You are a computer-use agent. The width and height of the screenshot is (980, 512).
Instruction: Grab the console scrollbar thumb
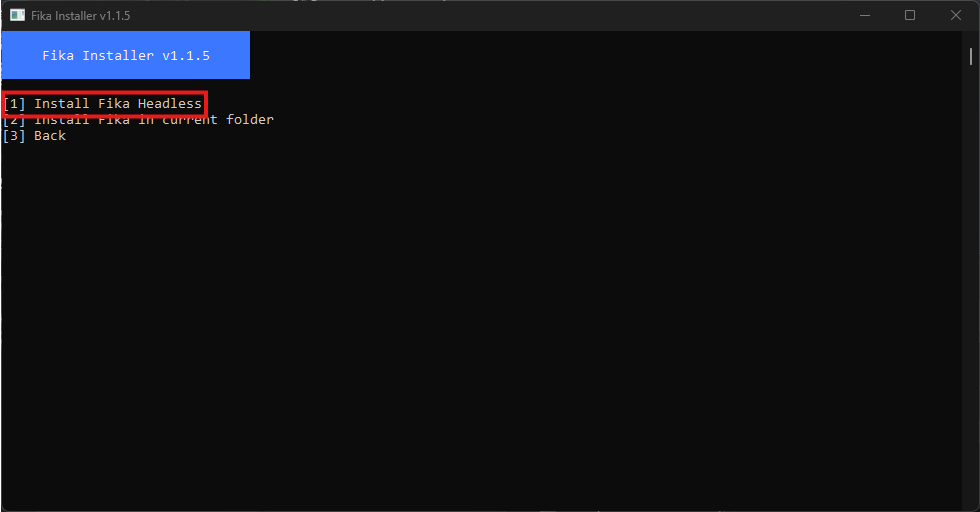(970, 56)
